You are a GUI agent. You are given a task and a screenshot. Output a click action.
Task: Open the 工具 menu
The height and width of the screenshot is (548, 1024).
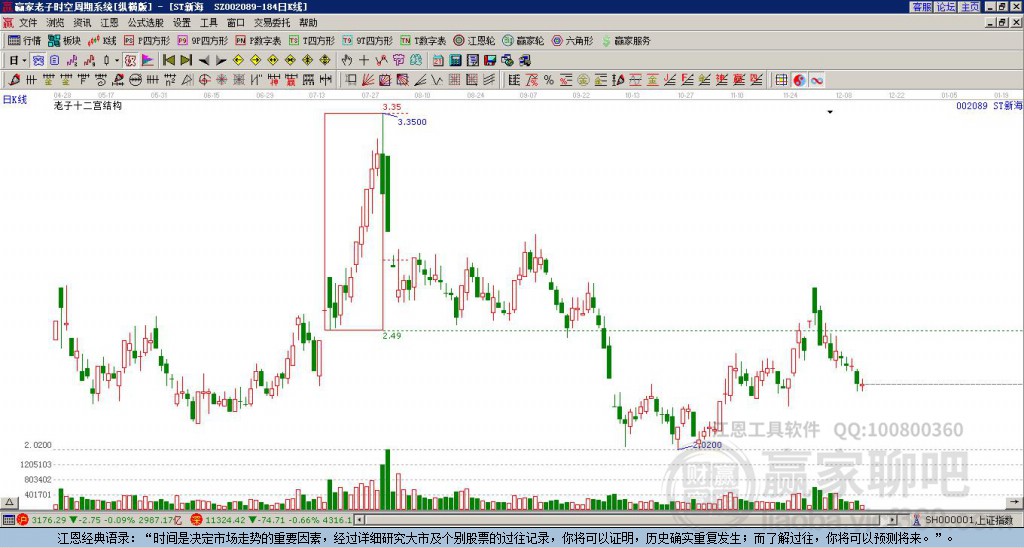(209, 23)
